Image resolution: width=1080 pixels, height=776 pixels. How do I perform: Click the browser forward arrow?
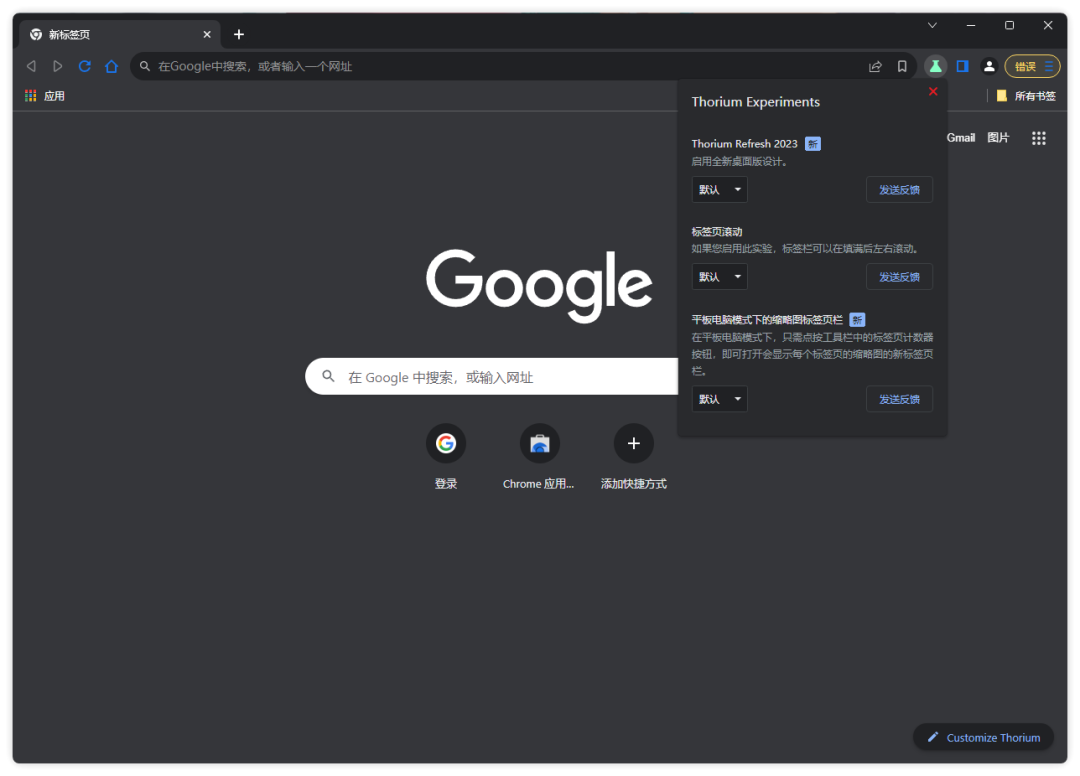point(58,66)
